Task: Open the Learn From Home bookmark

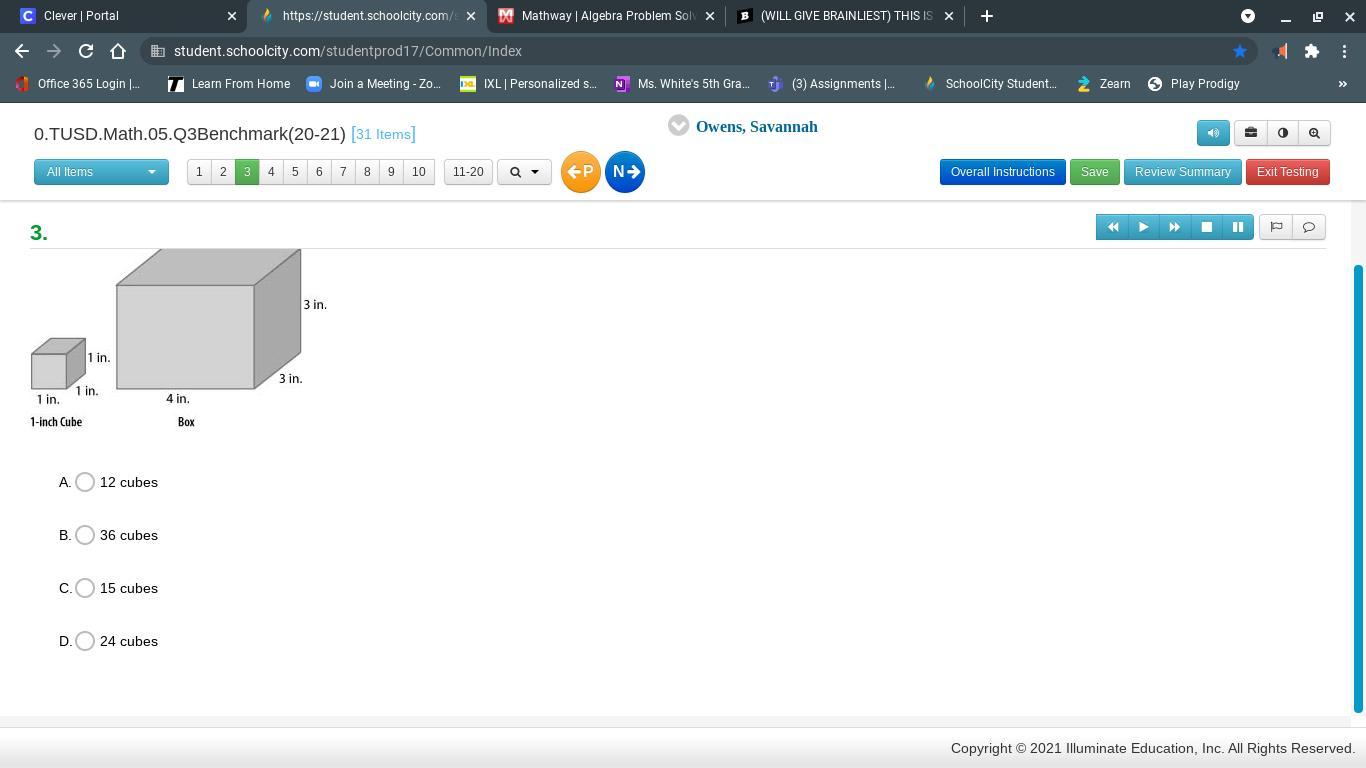Action: [229, 84]
